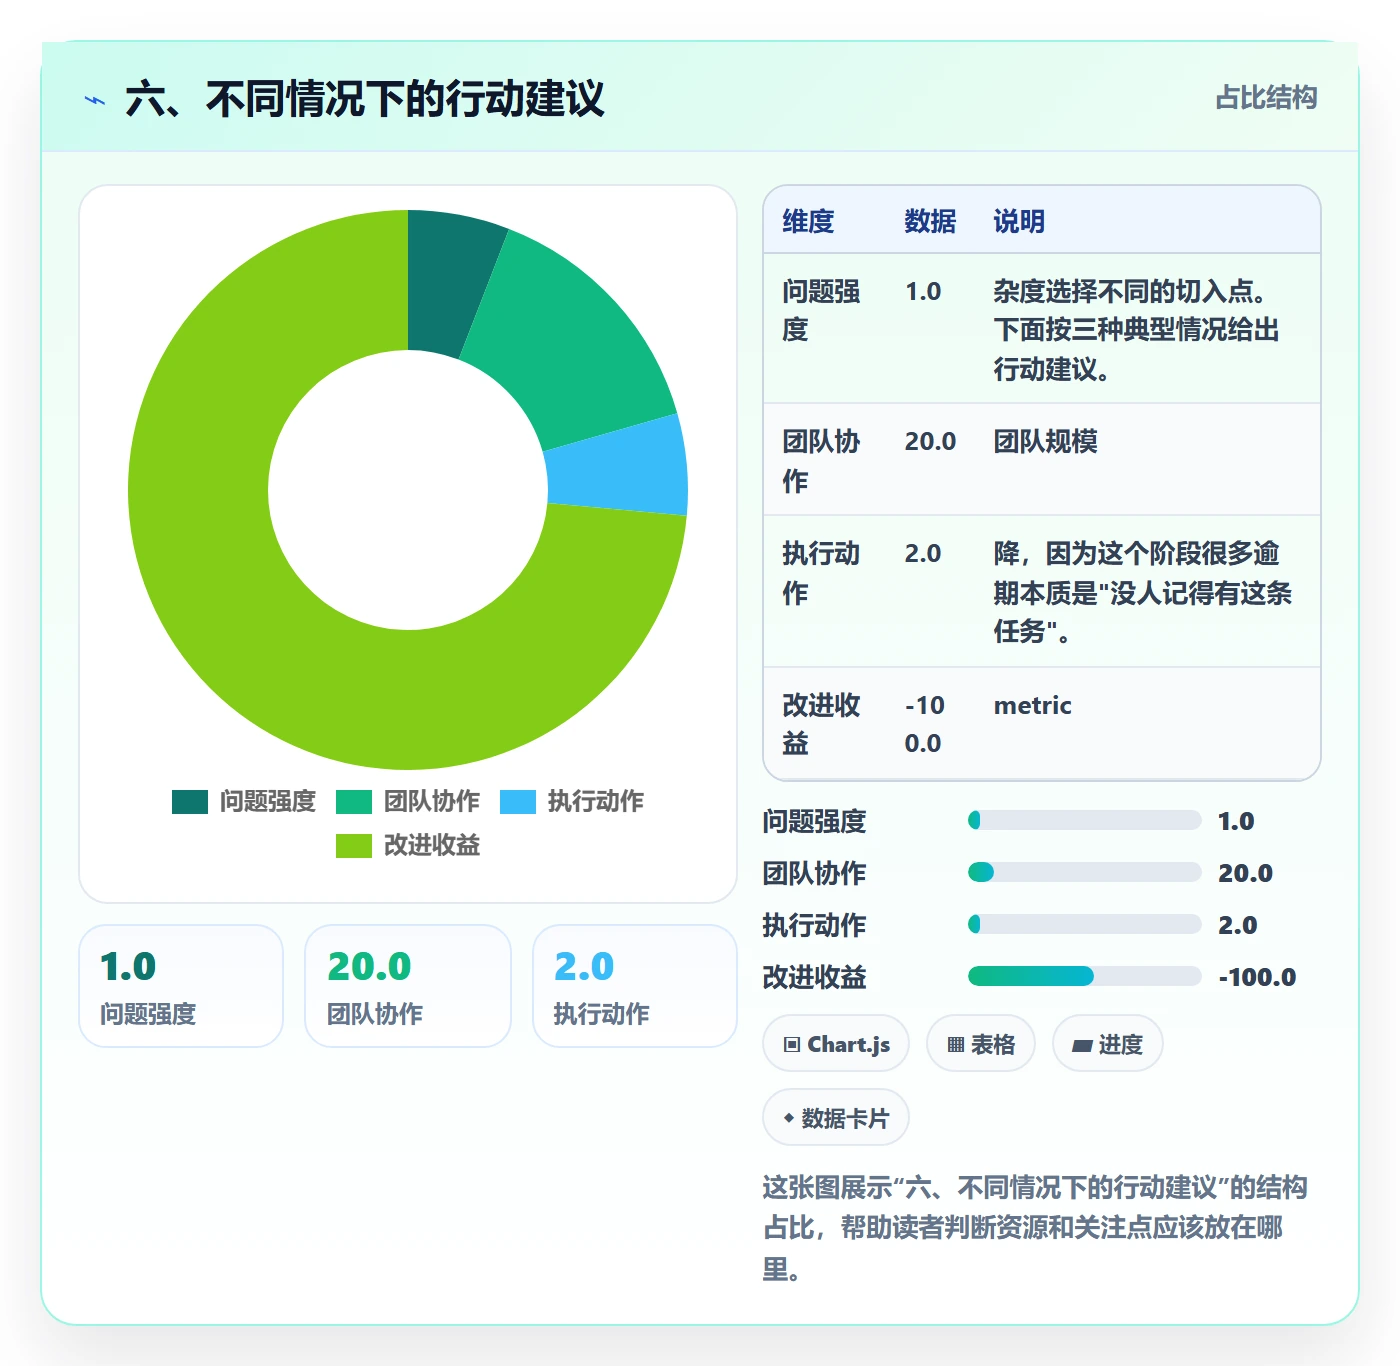Click the 问题强度 progress bar
1400x1366 pixels.
[1084, 821]
